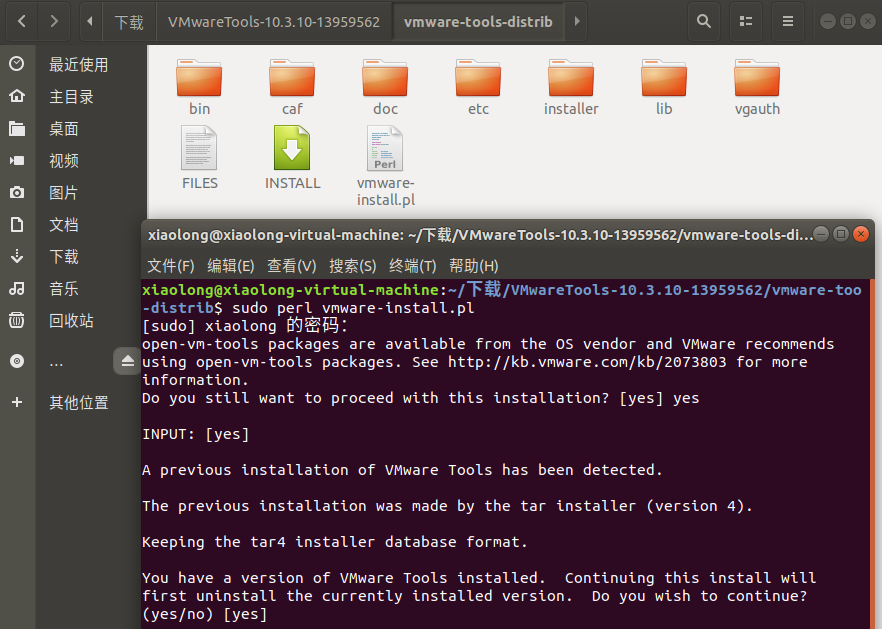Open the doc folder
Screen dimensions: 882x629
pos(385,87)
